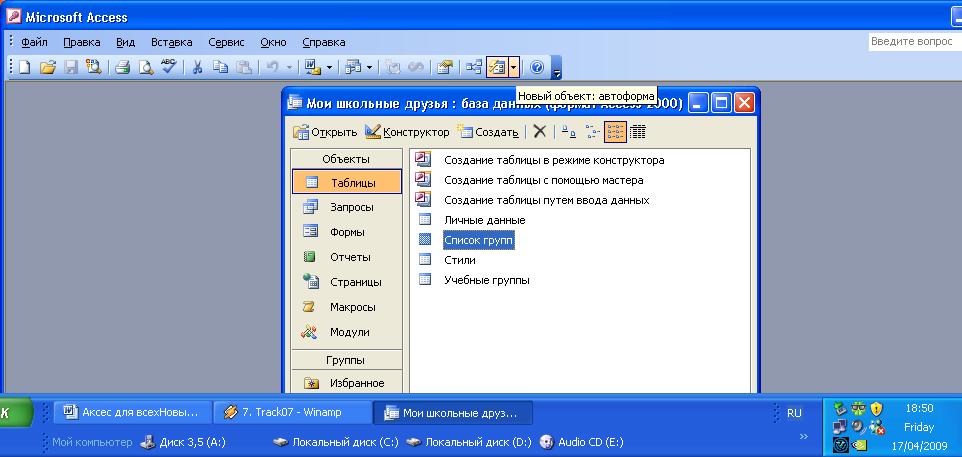This screenshot has height=457, width=962.
Task: Open the Вставка menu
Action: (x=172, y=42)
